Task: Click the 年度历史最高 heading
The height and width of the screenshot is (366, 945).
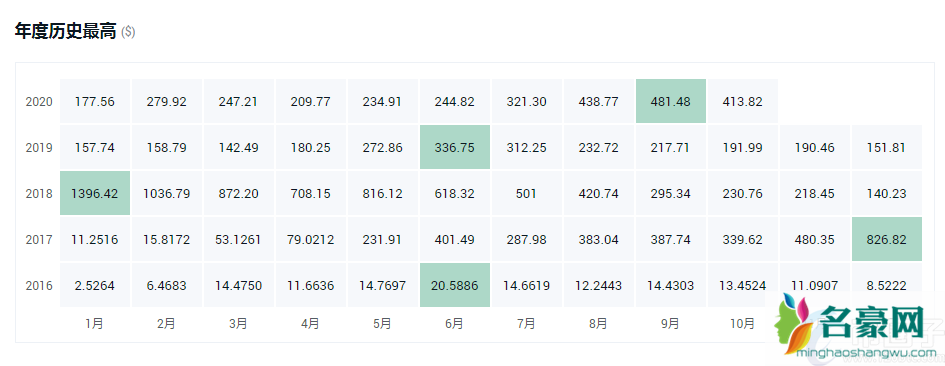Action: coord(65,32)
